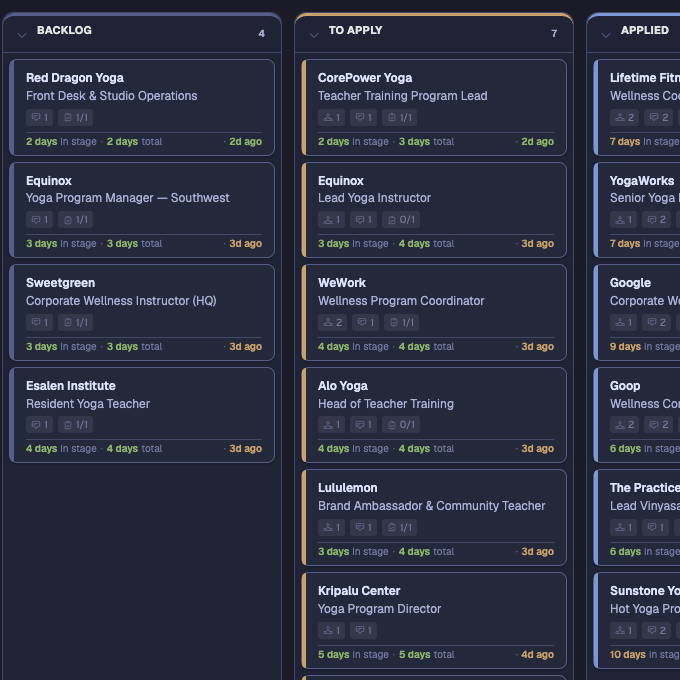Open the Esalen Institute card title
The height and width of the screenshot is (680, 680).
(x=71, y=386)
